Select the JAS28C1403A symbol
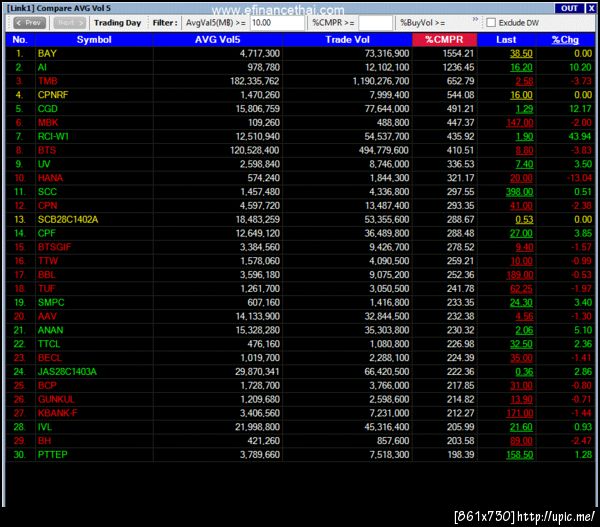600x527 pixels. click(x=67, y=372)
